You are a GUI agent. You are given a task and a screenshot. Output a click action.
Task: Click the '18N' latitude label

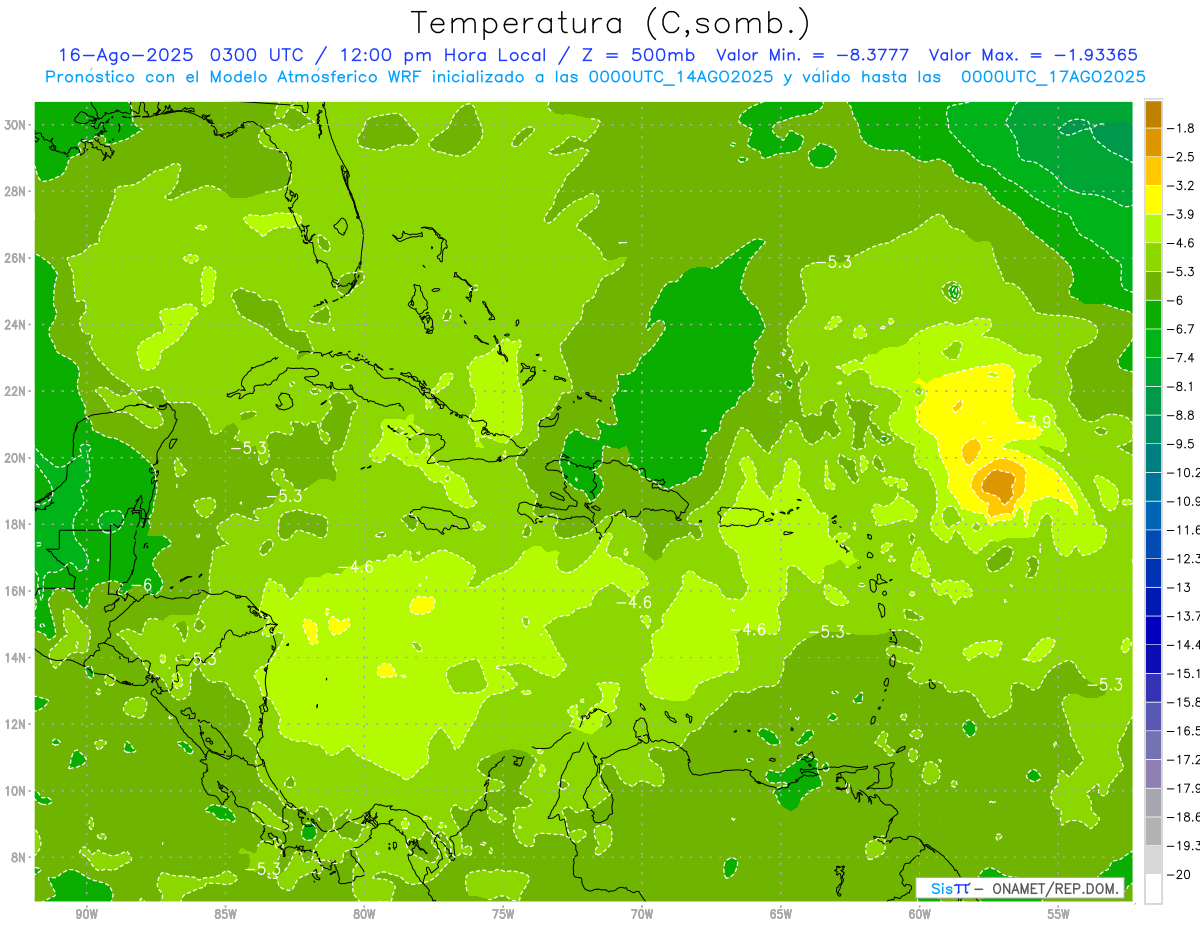(15, 524)
